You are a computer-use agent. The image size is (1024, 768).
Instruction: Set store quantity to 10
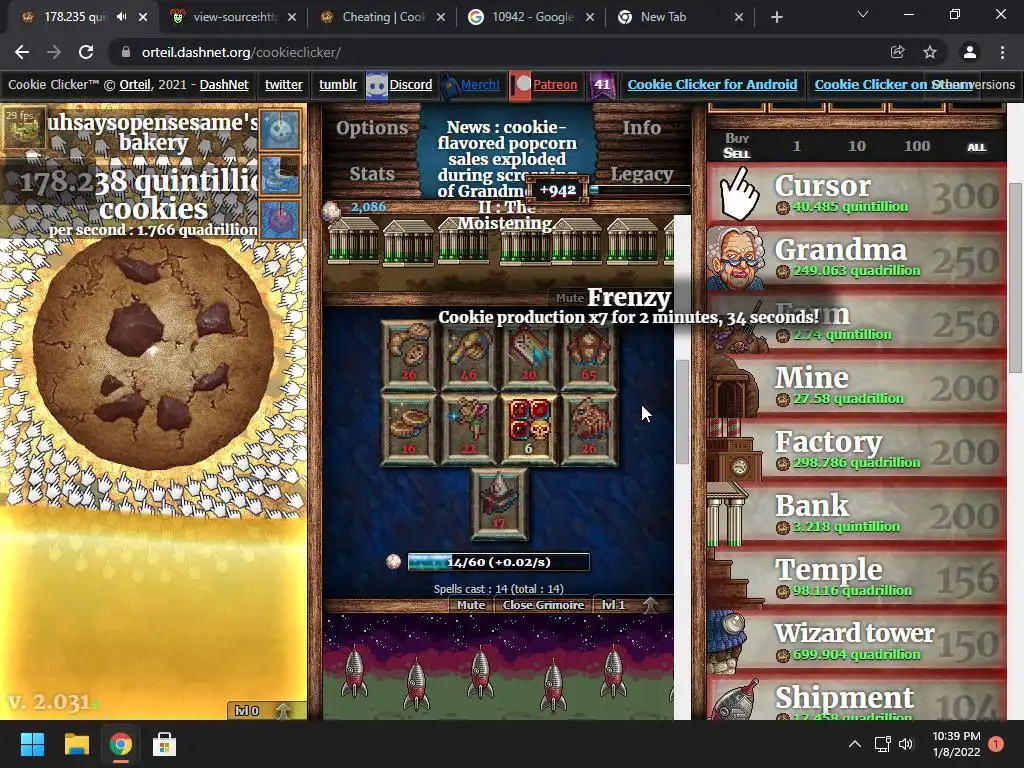857,146
